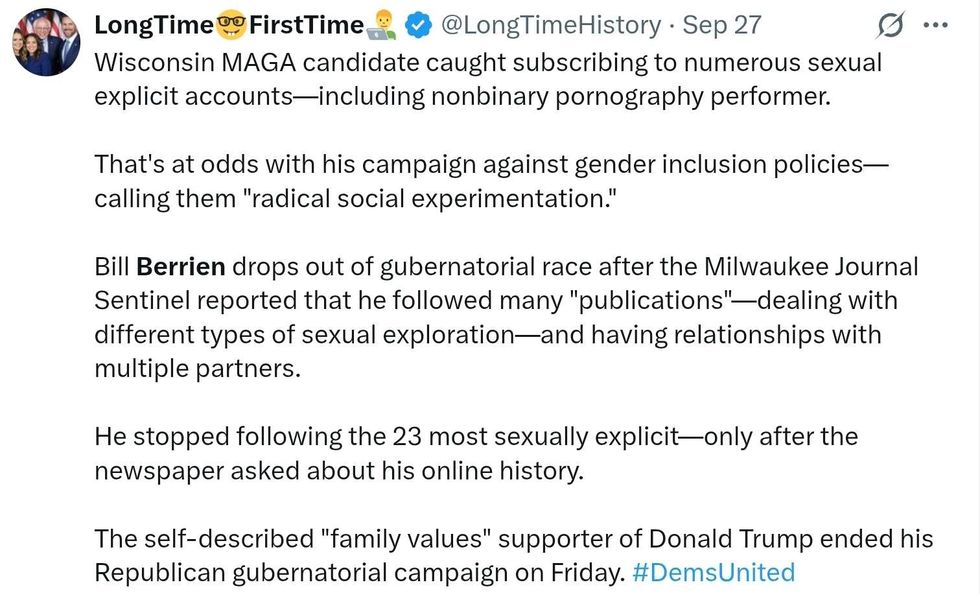Click the nerd face emoji in the display name
Image resolution: width=980 pixels, height=594 pixels.
(230, 25)
